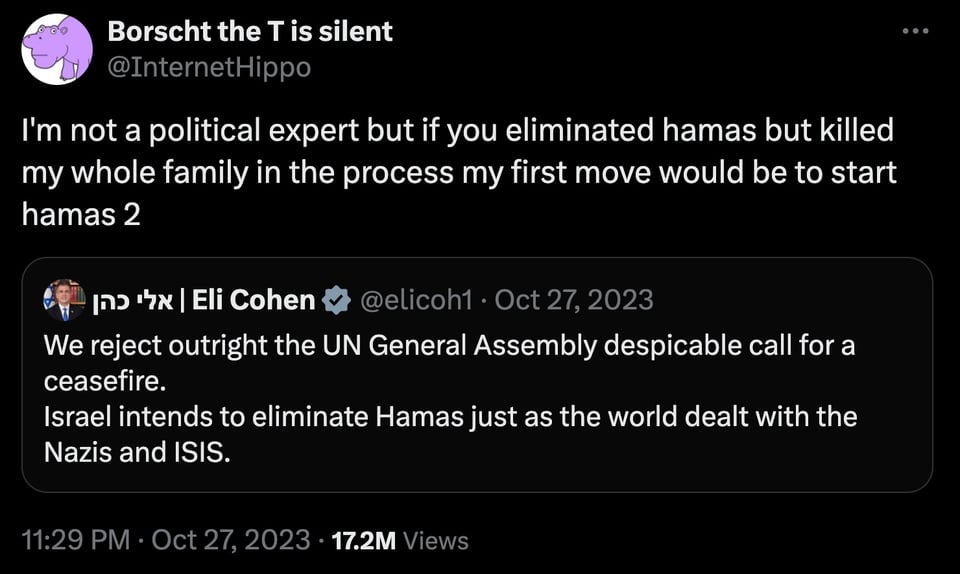
Task: Click Eli Cohen's blue verified badge
Action: 336,299
